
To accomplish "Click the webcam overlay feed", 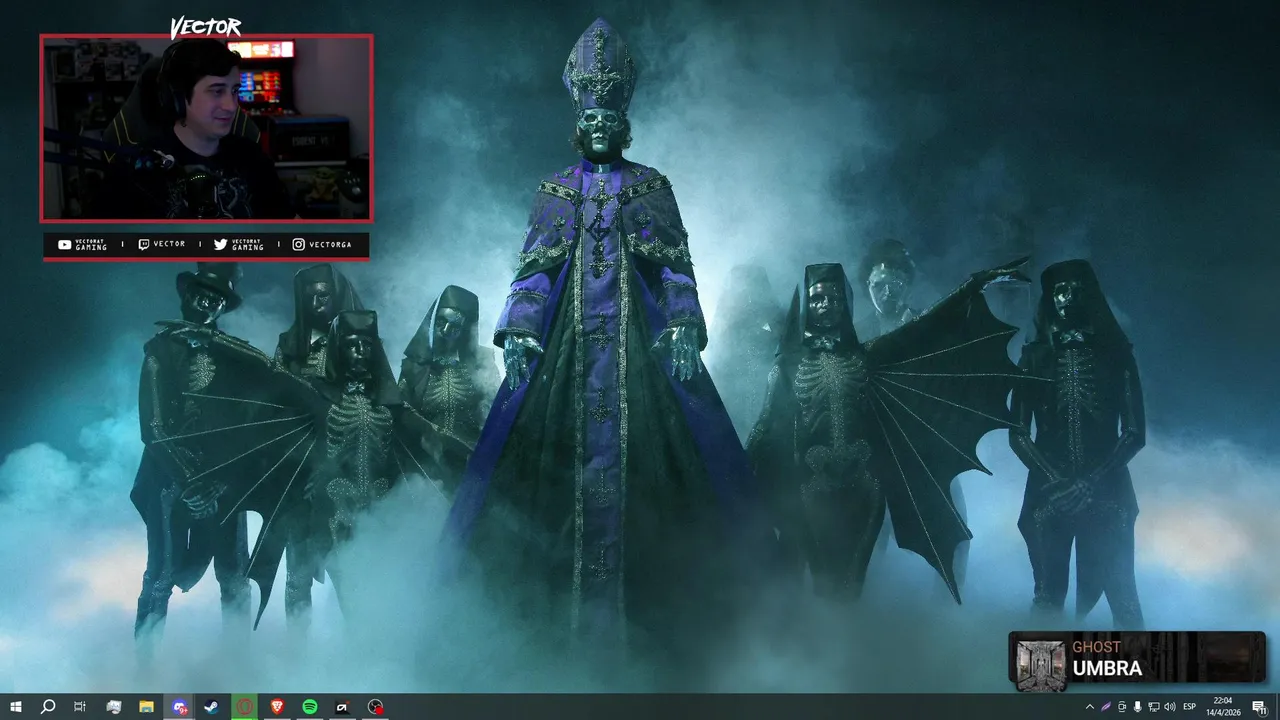I will [206, 129].
